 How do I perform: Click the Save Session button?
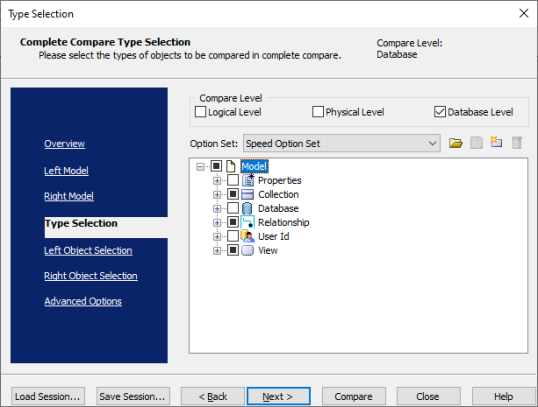coord(133,396)
